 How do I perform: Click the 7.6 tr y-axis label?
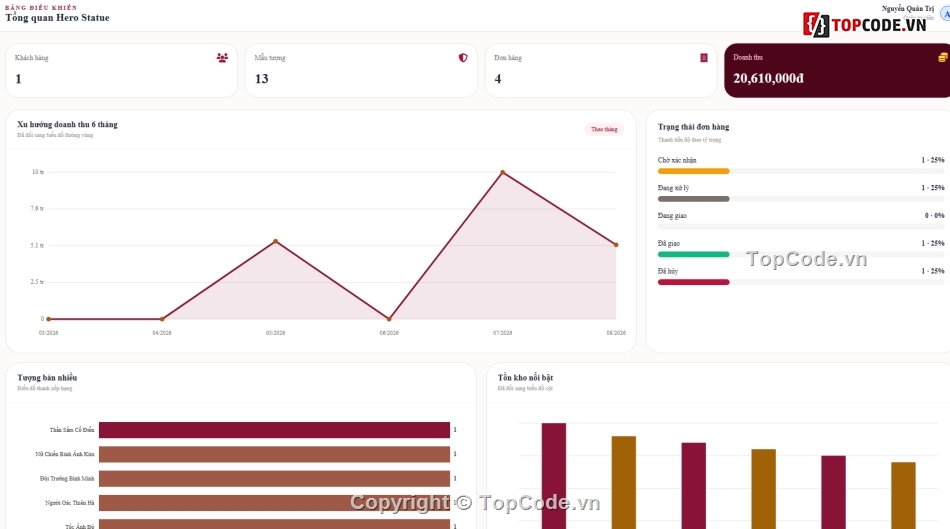pos(37,208)
